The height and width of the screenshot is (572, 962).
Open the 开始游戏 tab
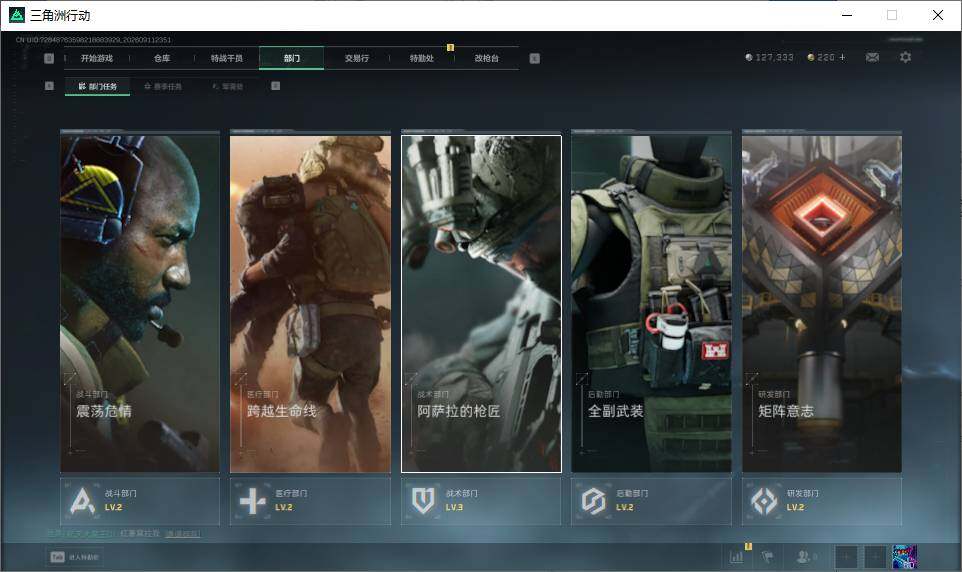click(x=97, y=58)
